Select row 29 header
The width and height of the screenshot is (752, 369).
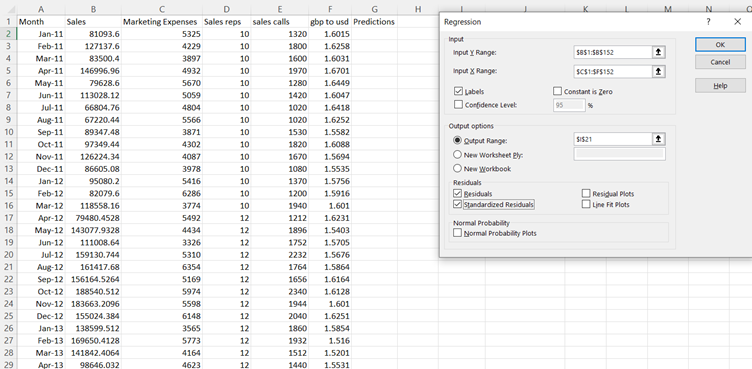8,364
